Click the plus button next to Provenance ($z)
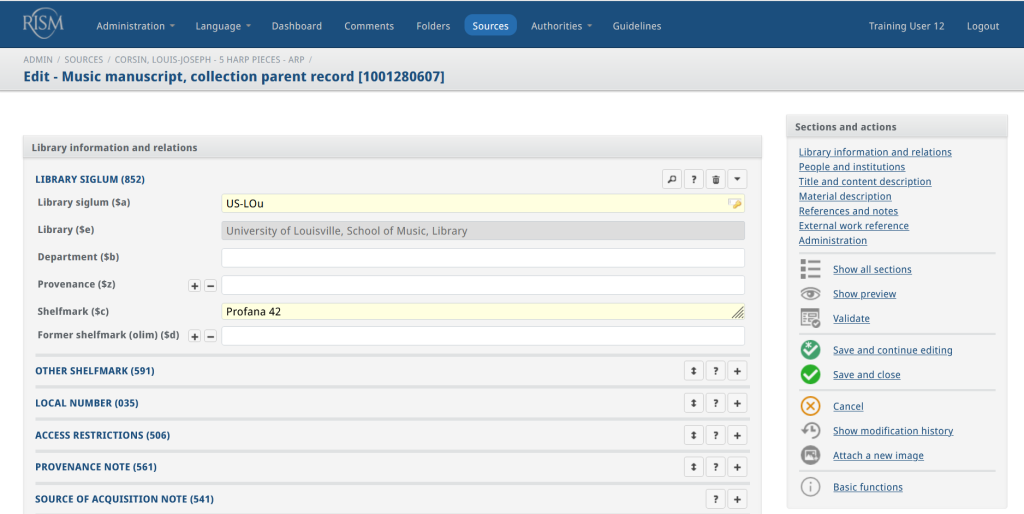Screen dimensions: 1024x514 tap(195, 286)
